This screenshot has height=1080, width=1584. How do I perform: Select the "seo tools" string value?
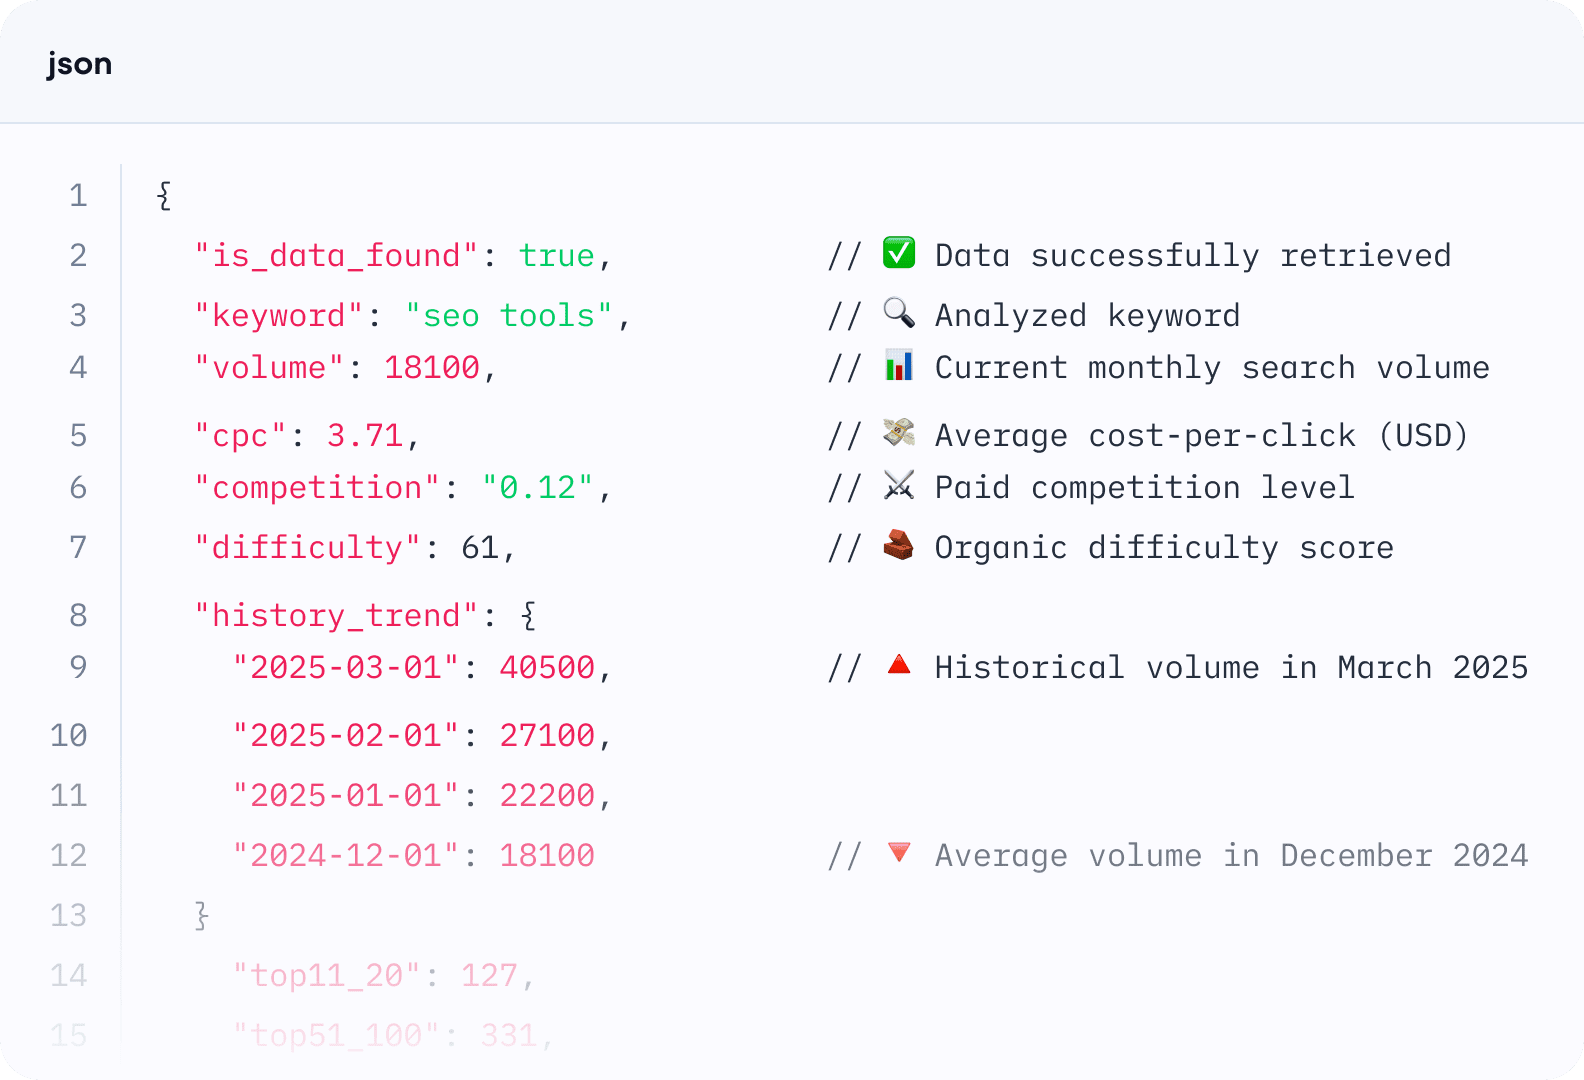tap(509, 316)
